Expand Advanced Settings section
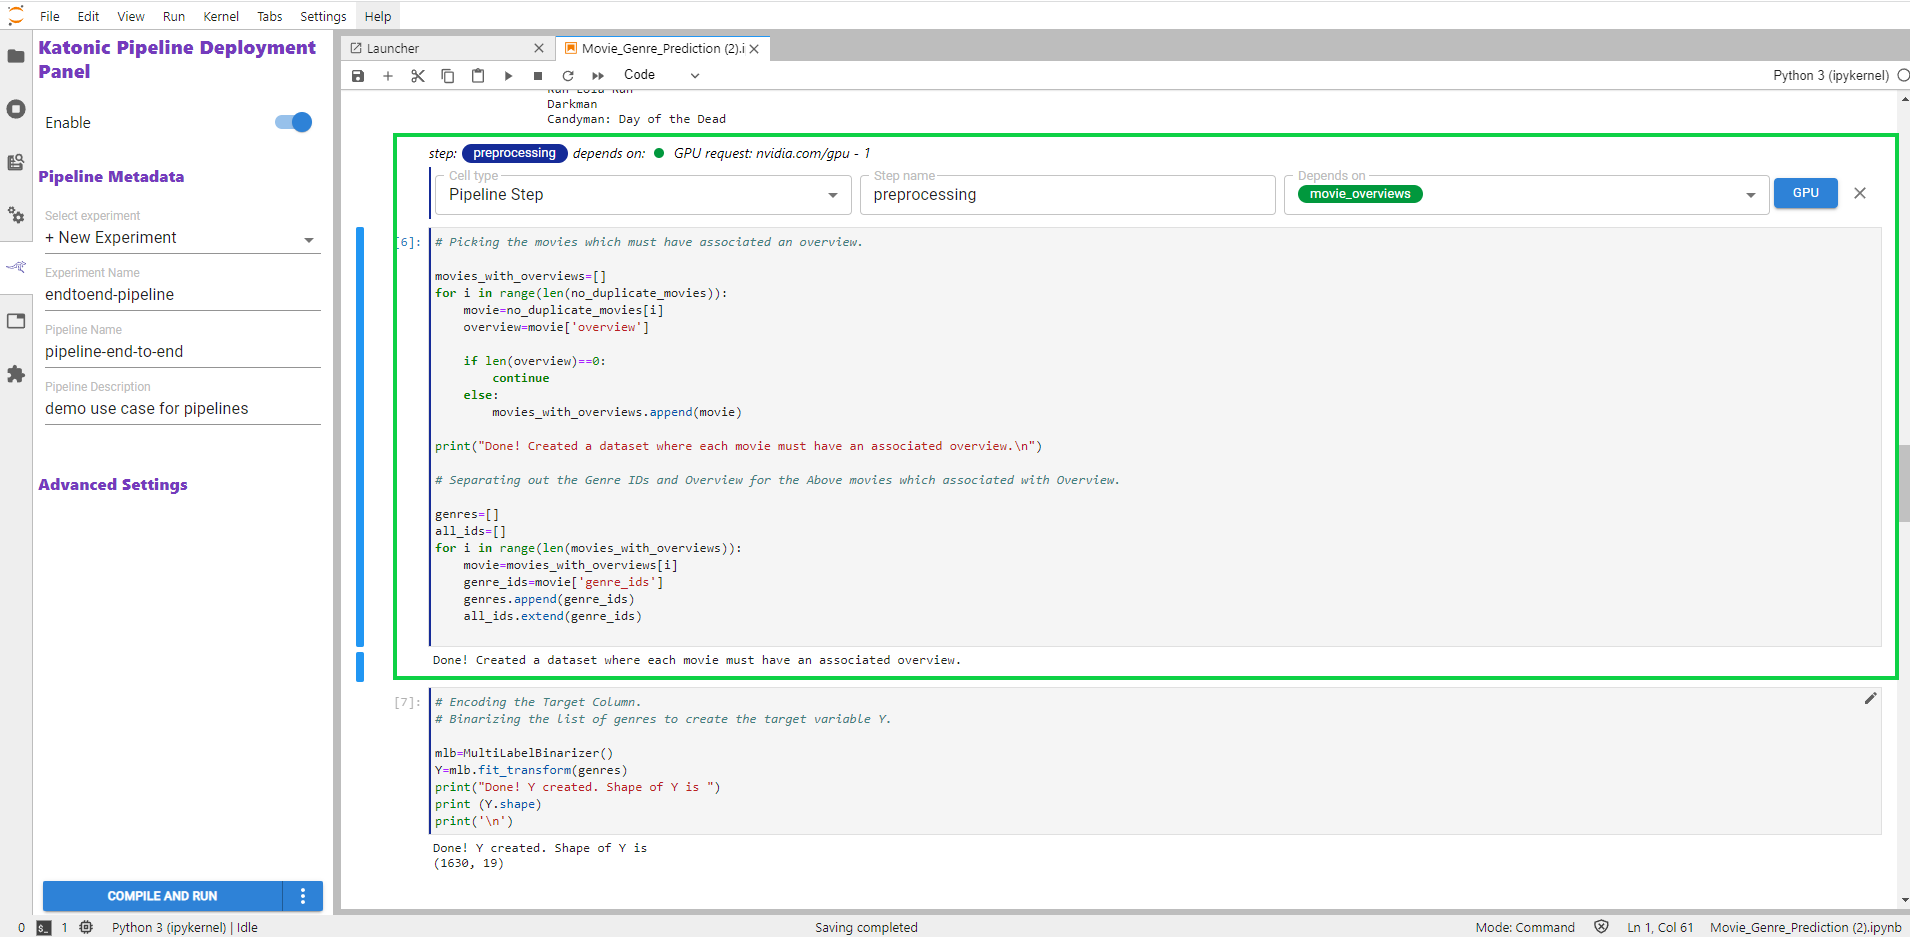Screen dimensions: 1910x937 coord(113,485)
